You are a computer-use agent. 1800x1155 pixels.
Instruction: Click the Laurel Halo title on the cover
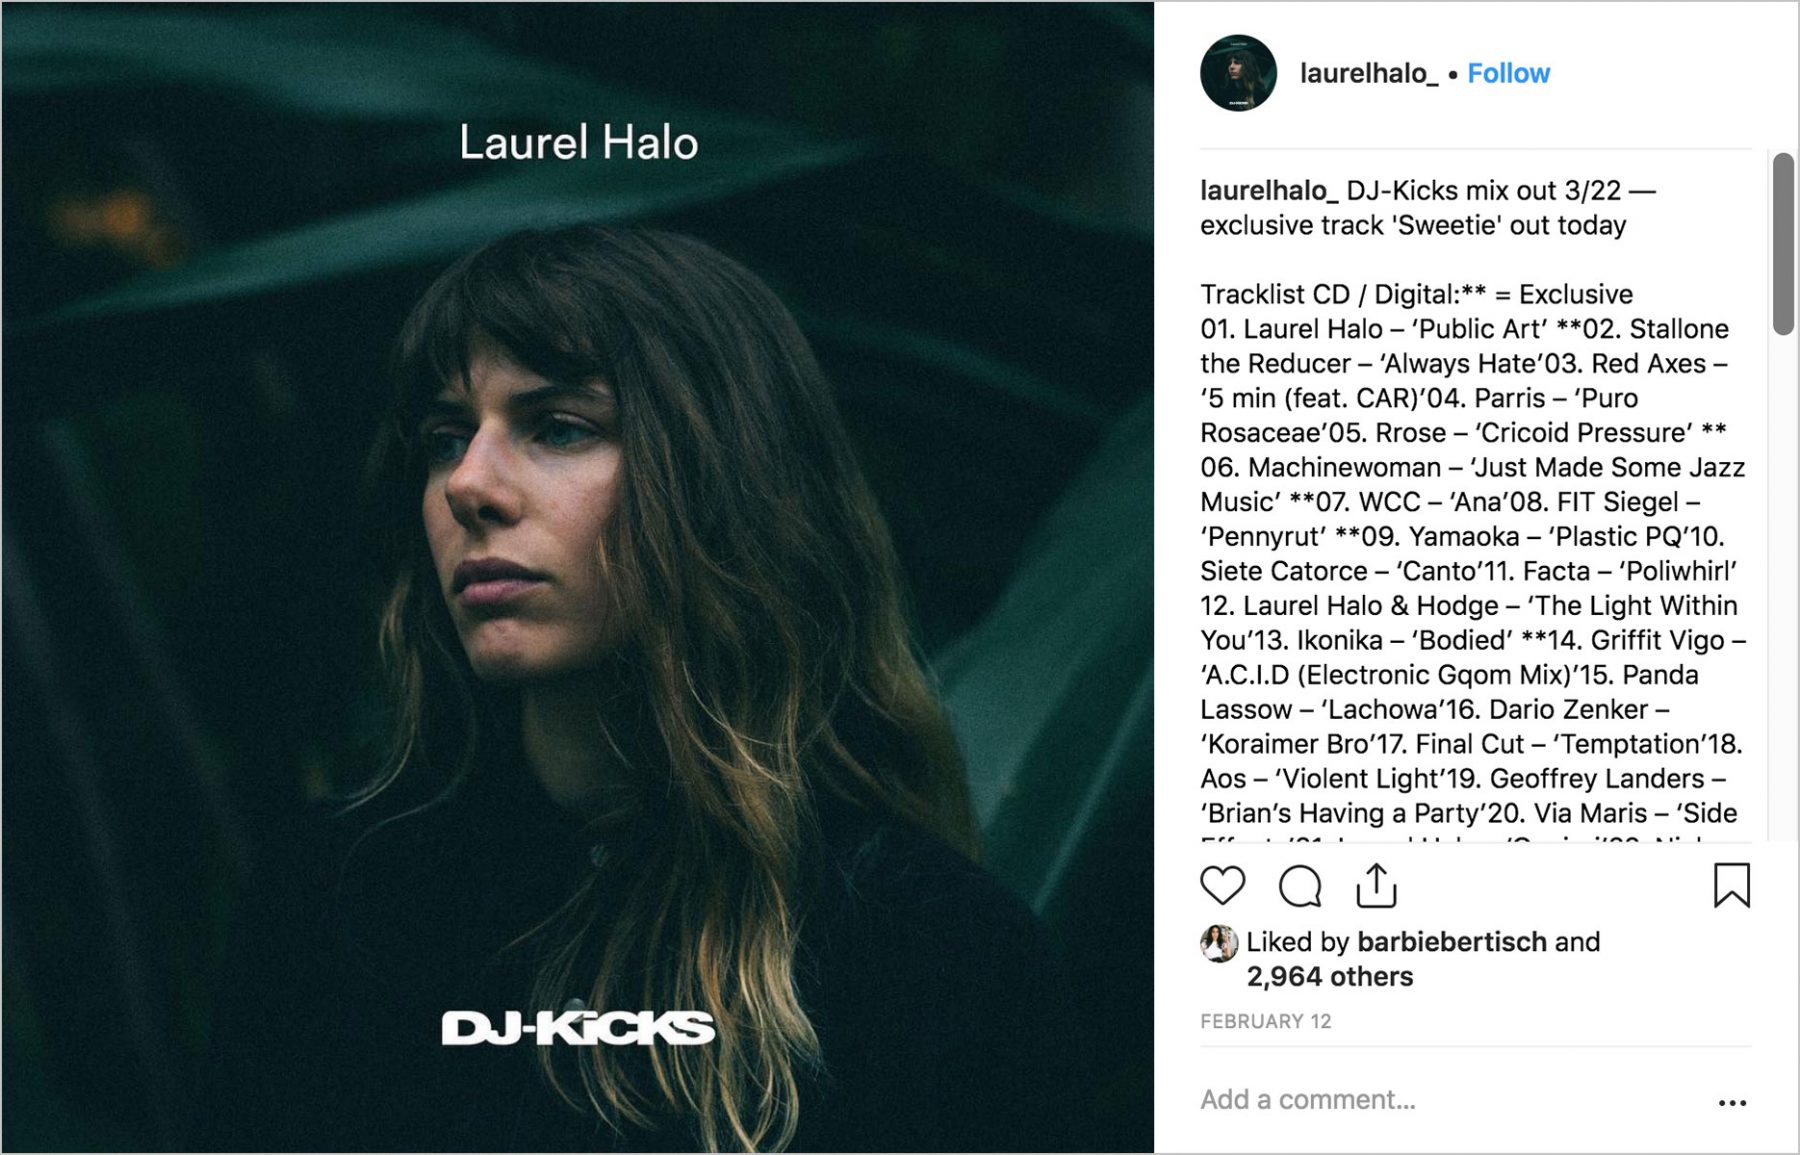578,142
